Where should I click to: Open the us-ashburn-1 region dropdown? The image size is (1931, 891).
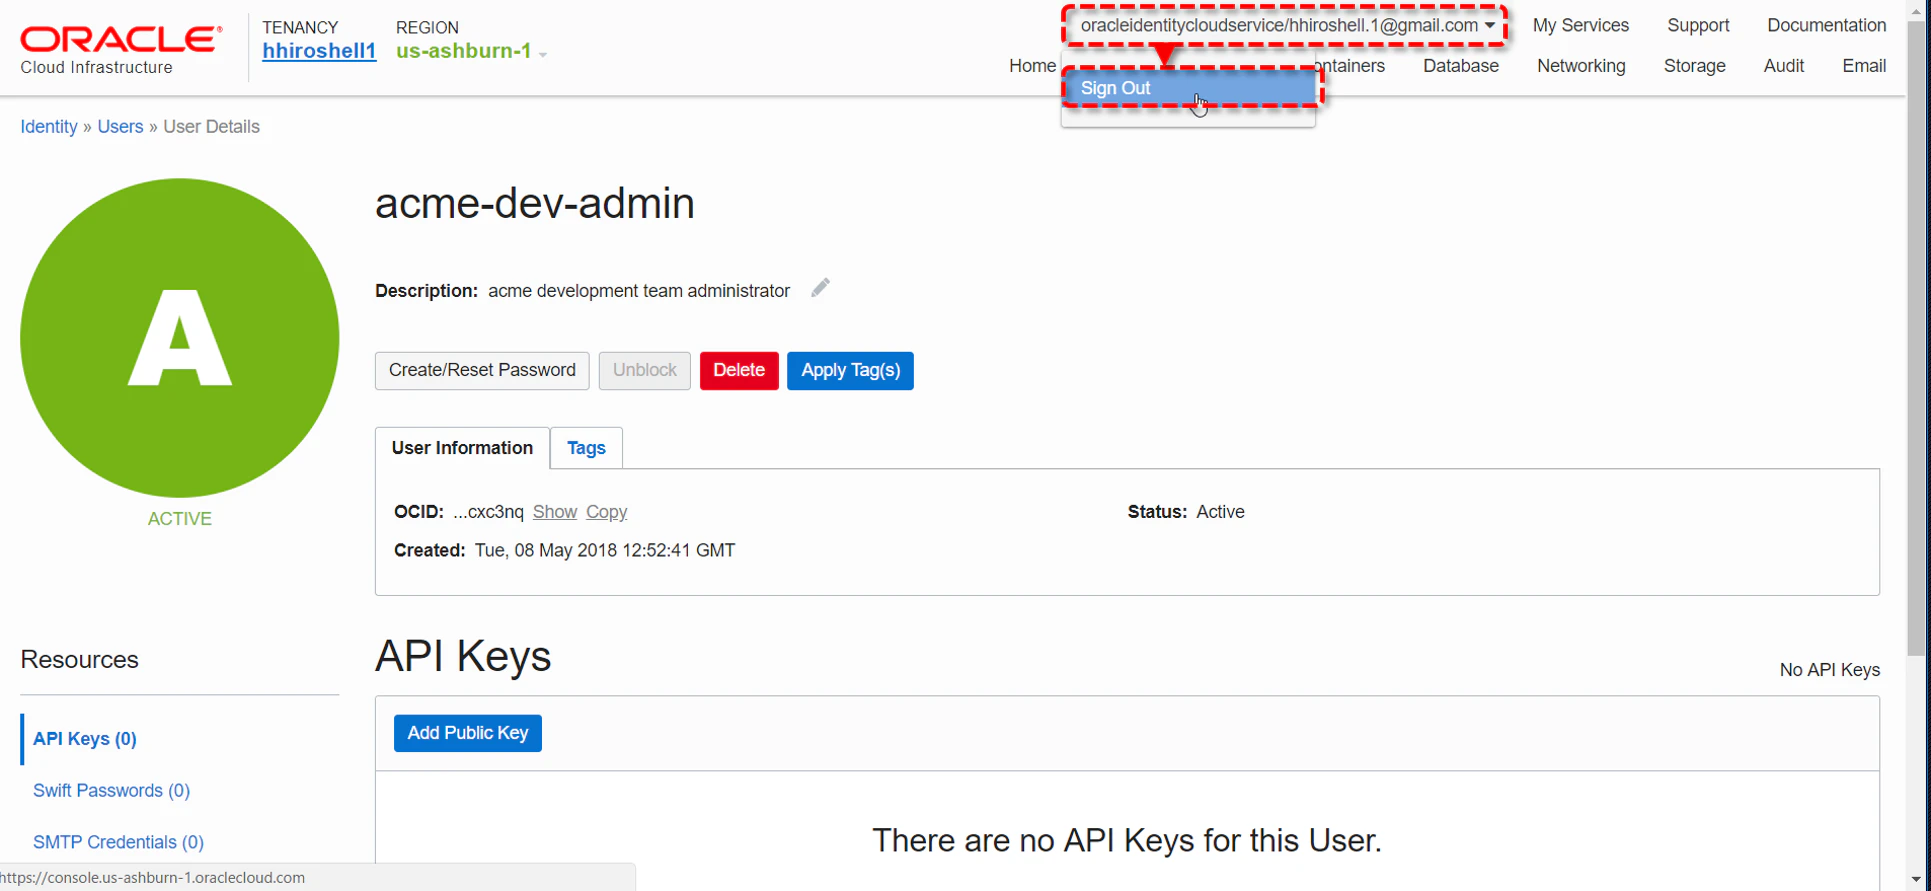(471, 51)
